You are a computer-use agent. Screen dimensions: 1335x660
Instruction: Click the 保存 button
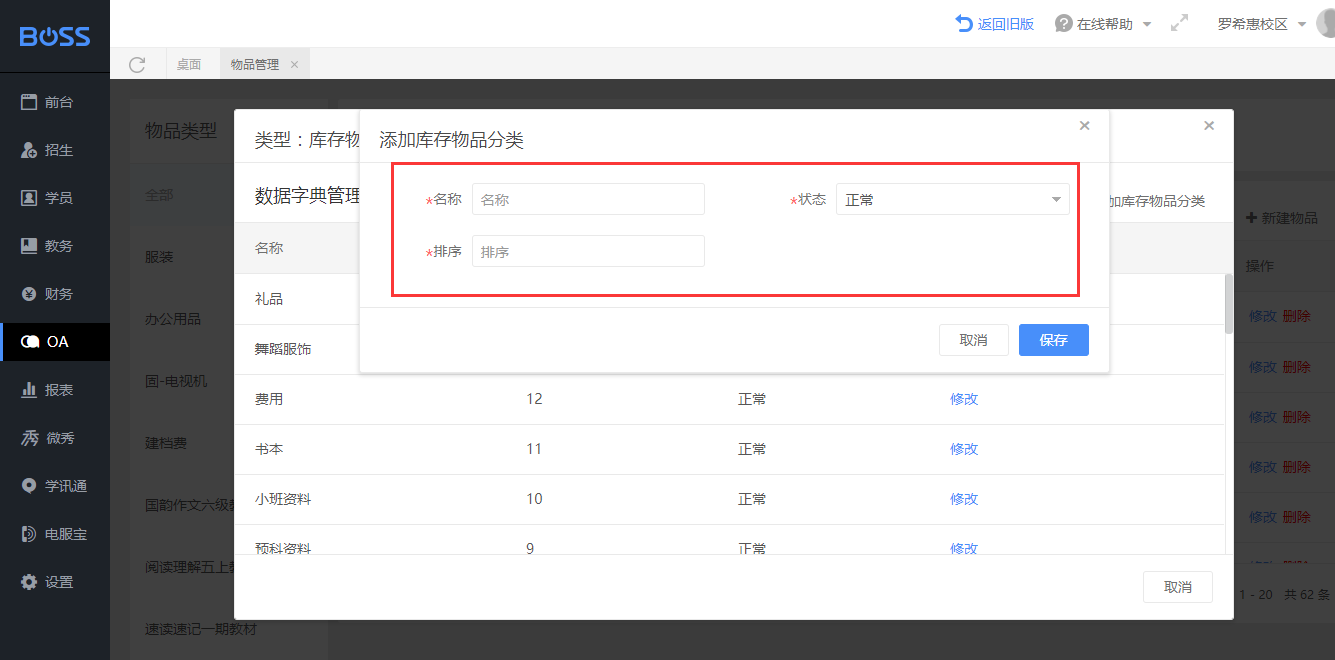pyautogui.click(x=1054, y=340)
